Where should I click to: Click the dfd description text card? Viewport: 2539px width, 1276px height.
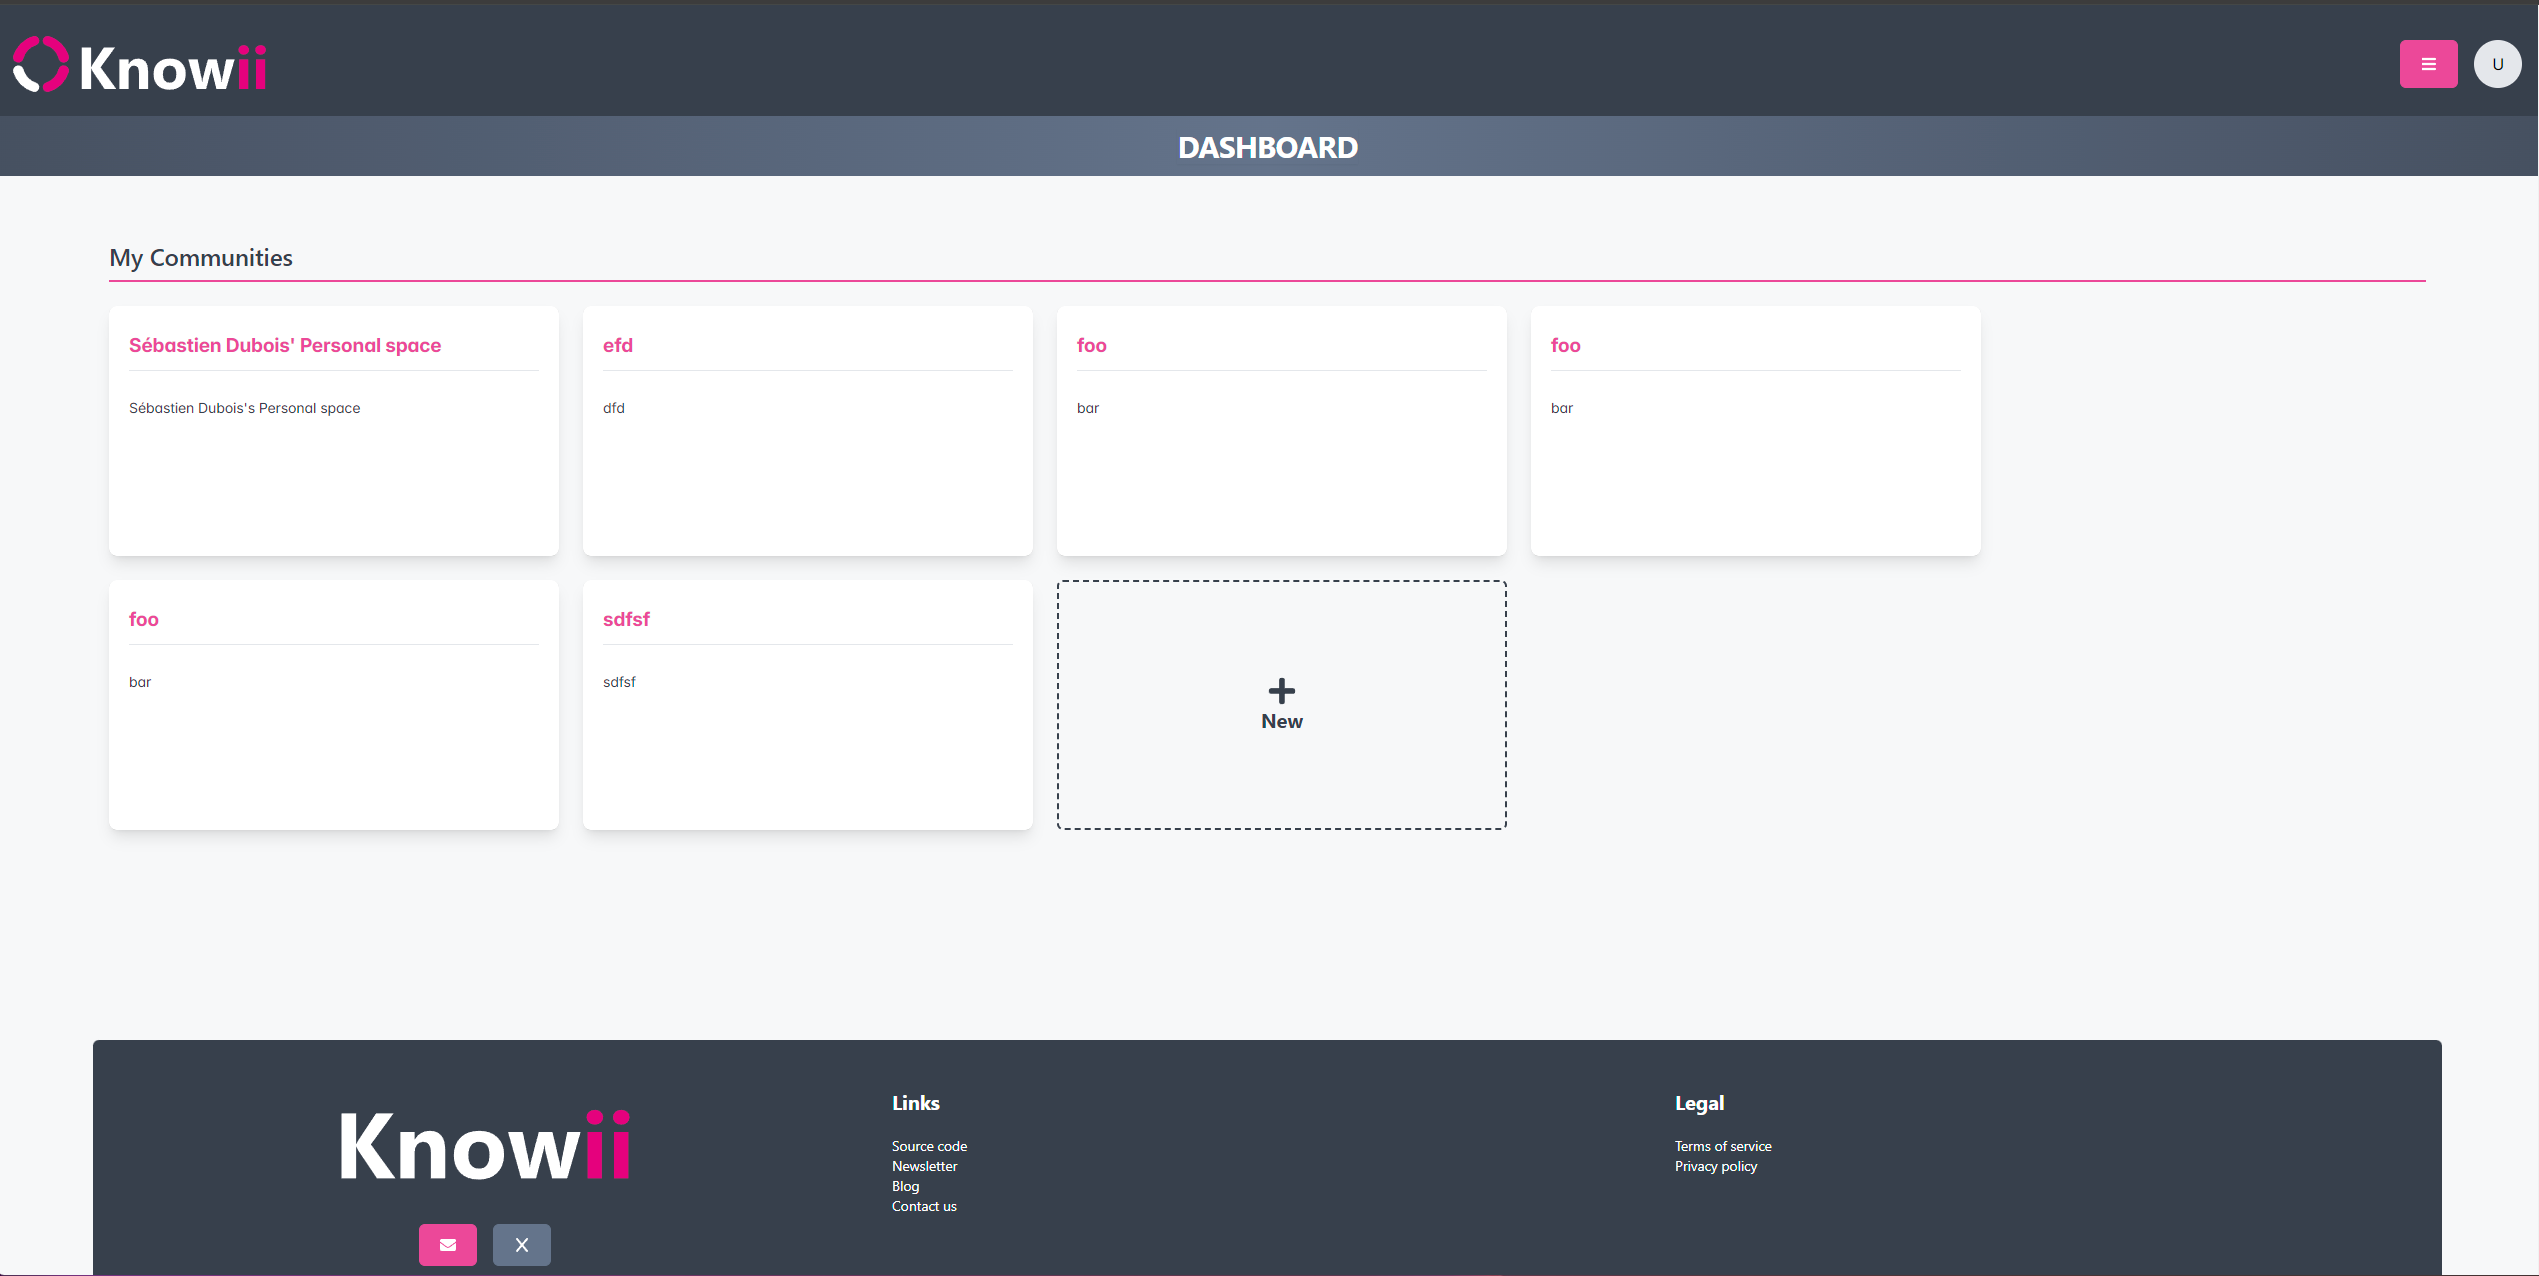point(614,408)
